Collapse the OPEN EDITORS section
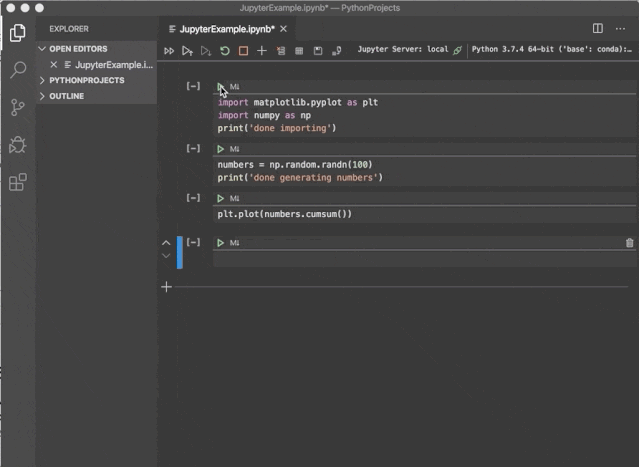 (x=78, y=48)
